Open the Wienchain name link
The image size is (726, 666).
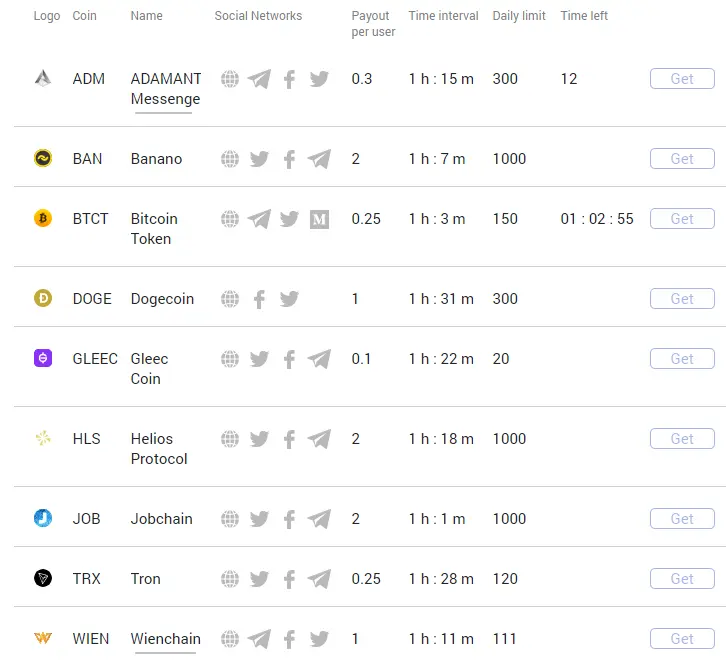165,639
